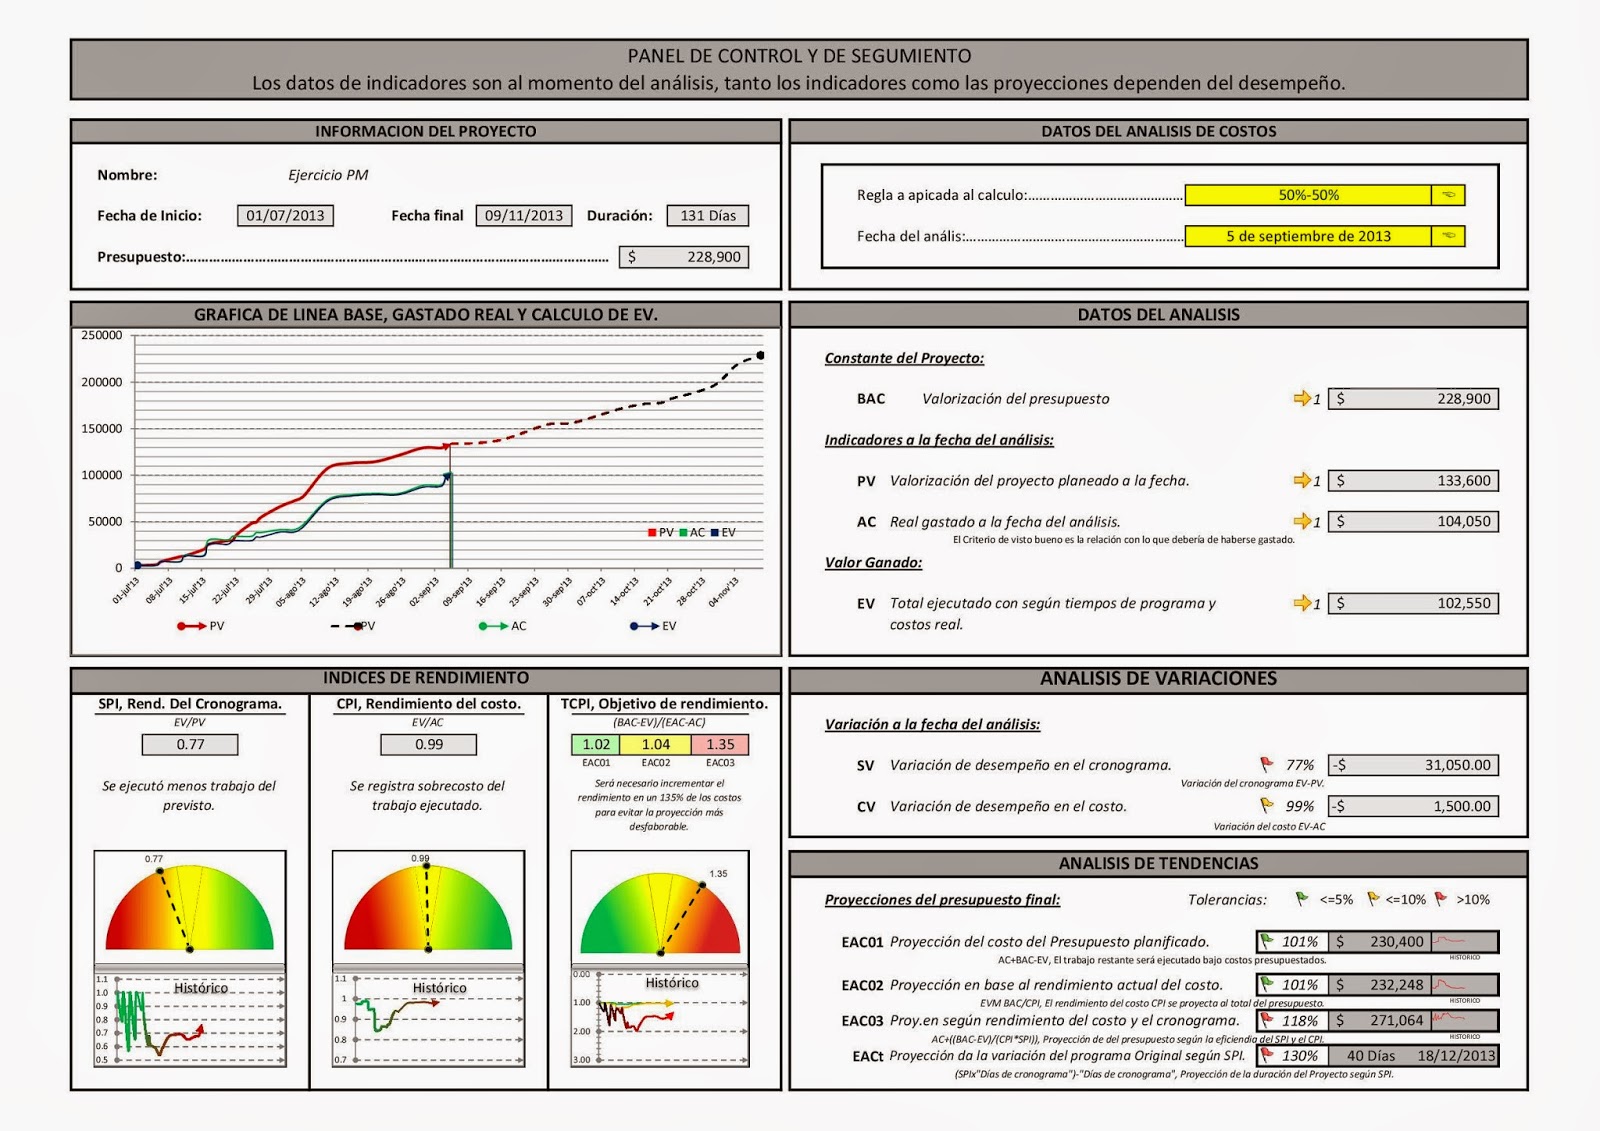Click the yellow arrow icon beside PV value
The width and height of the screenshot is (1600, 1131).
[x=1301, y=480]
